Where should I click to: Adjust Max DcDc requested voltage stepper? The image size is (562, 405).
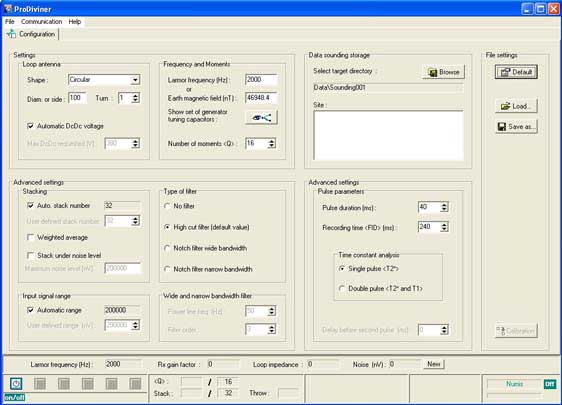click(x=135, y=143)
